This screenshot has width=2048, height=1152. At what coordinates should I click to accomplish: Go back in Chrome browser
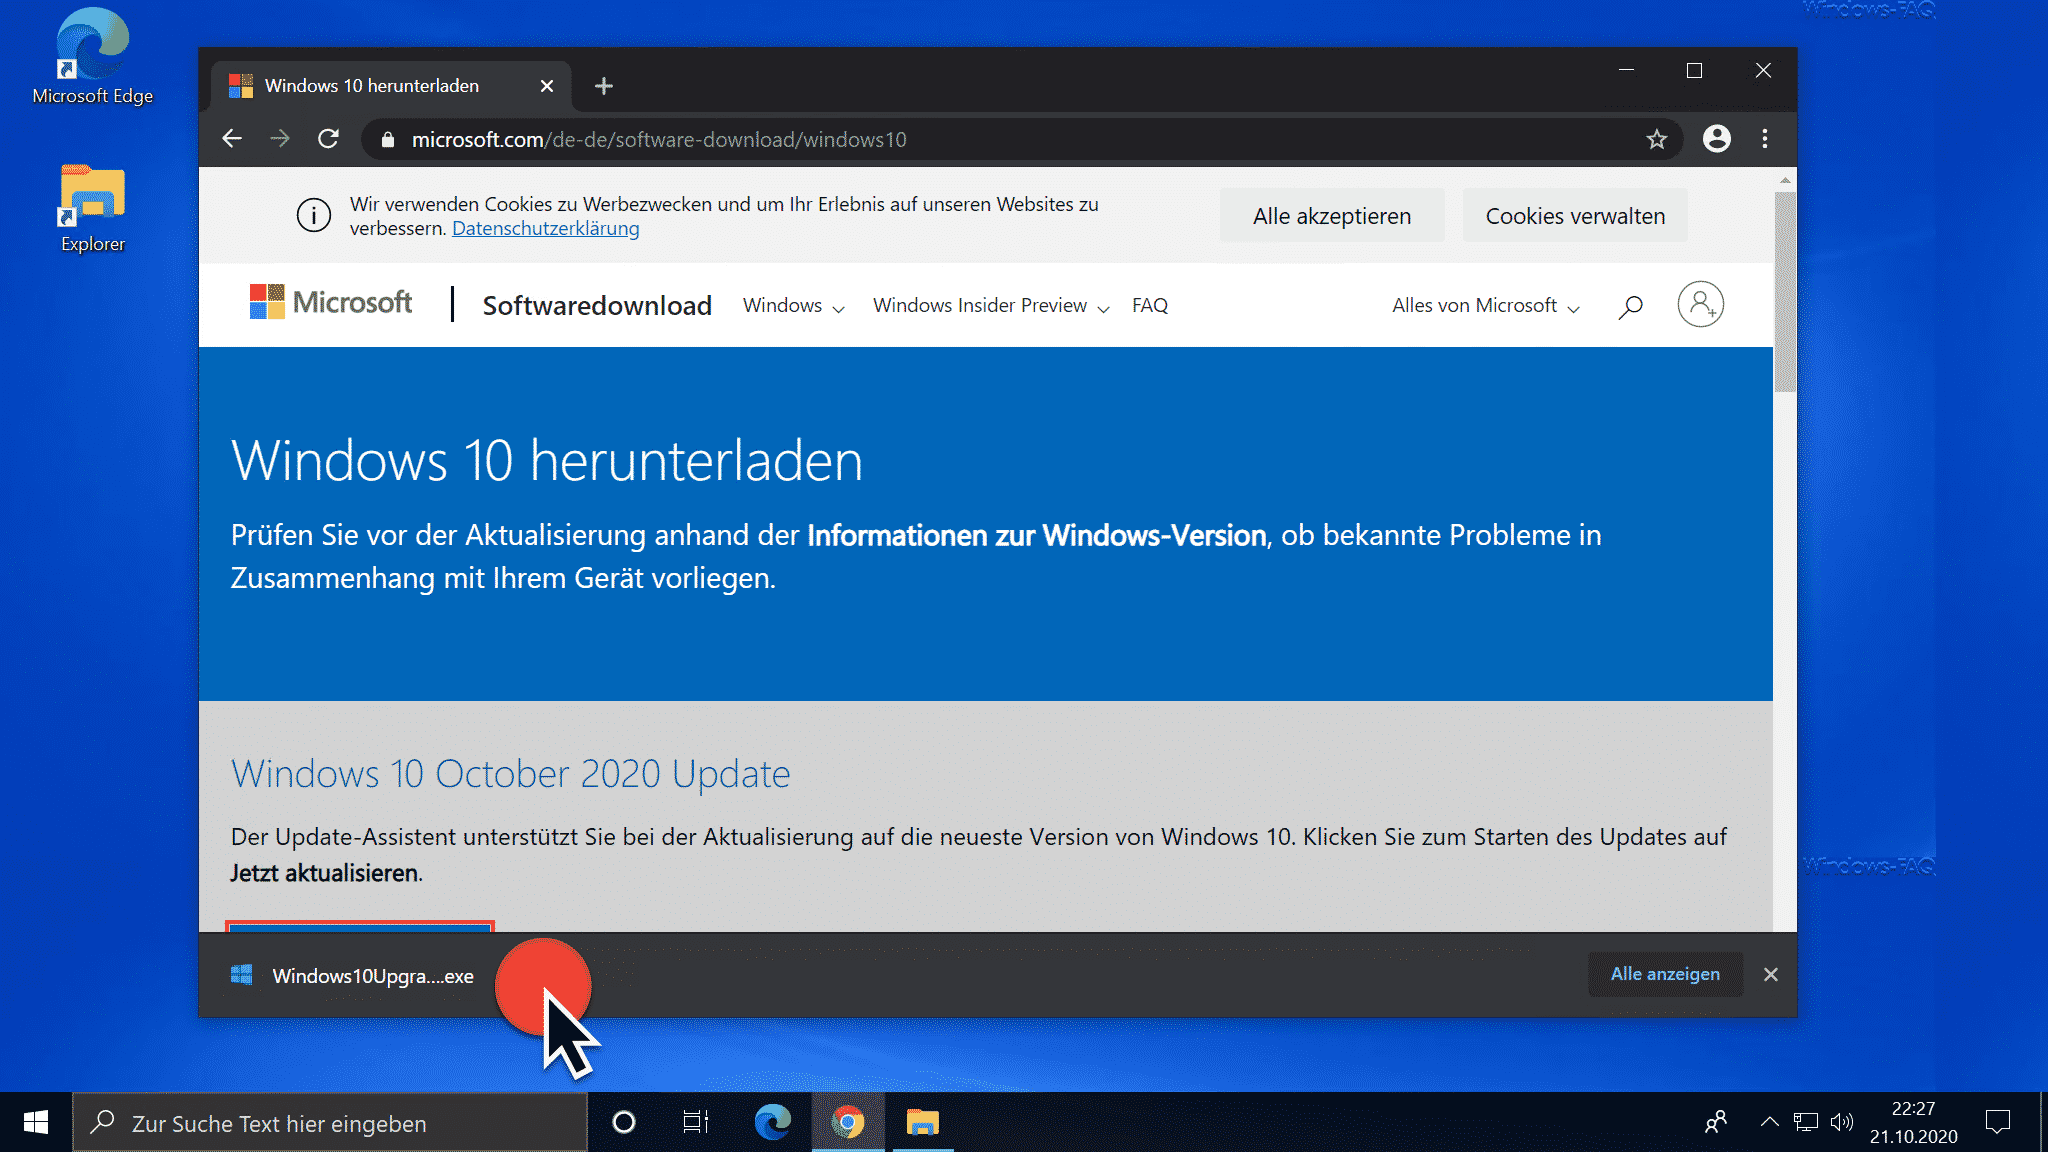[232, 139]
